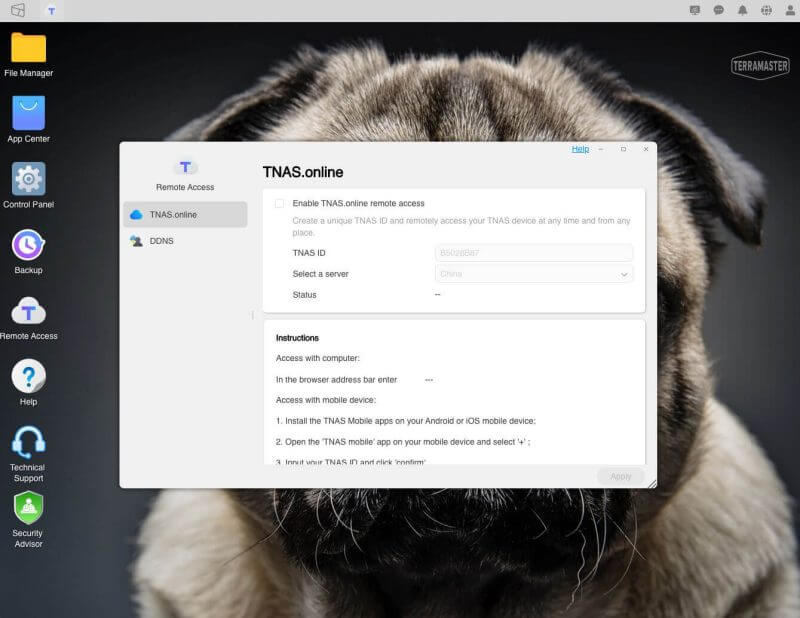Maximize the Remote Access window
This screenshot has width=800, height=618.
(x=623, y=149)
